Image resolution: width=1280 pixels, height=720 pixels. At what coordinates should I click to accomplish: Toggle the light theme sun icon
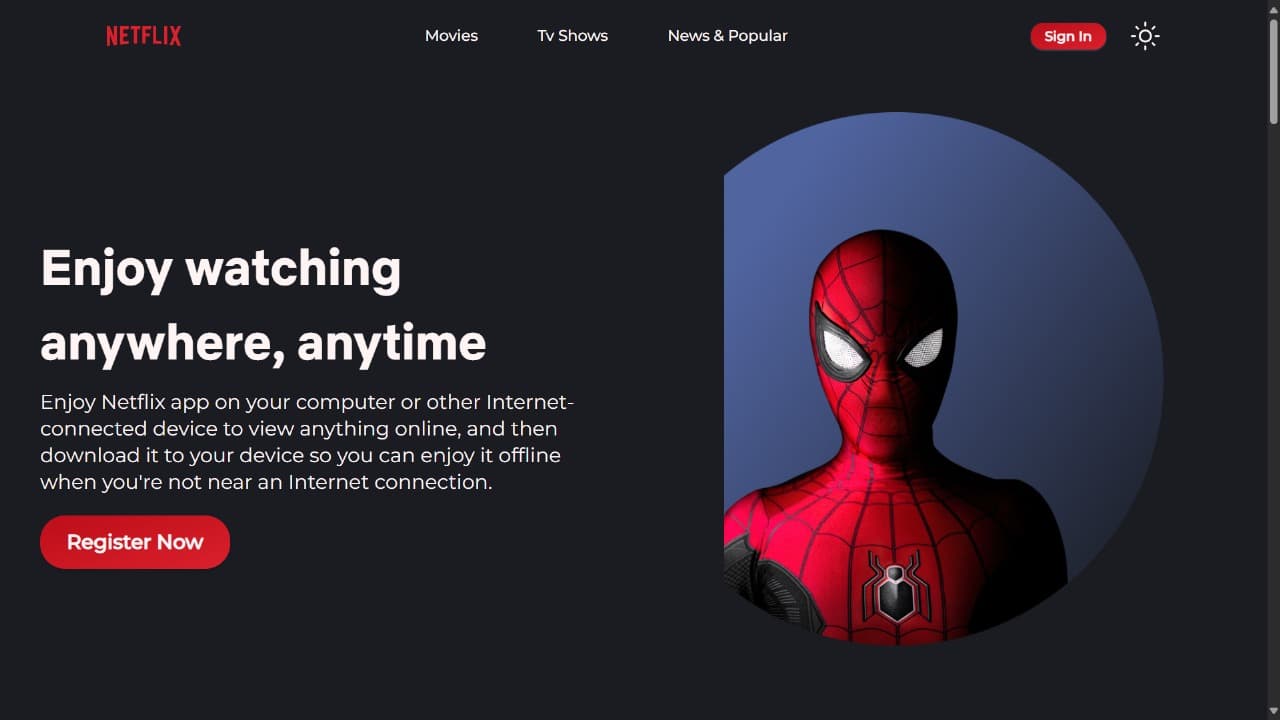[x=1145, y=37]
